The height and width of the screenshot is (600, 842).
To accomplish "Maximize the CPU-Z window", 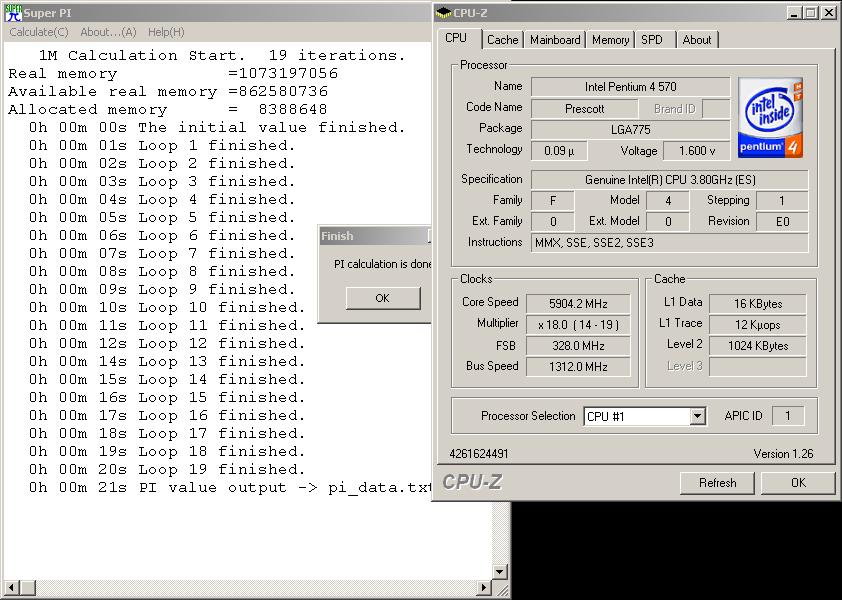I will [x=811, y=13].
